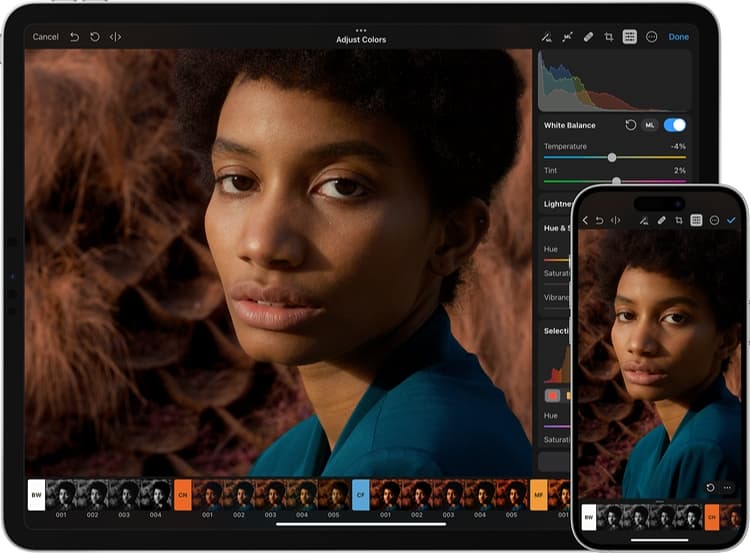Screen dimensions: 750x553
Task: Click the Temperature slider handle
Action: pos(612,157)
